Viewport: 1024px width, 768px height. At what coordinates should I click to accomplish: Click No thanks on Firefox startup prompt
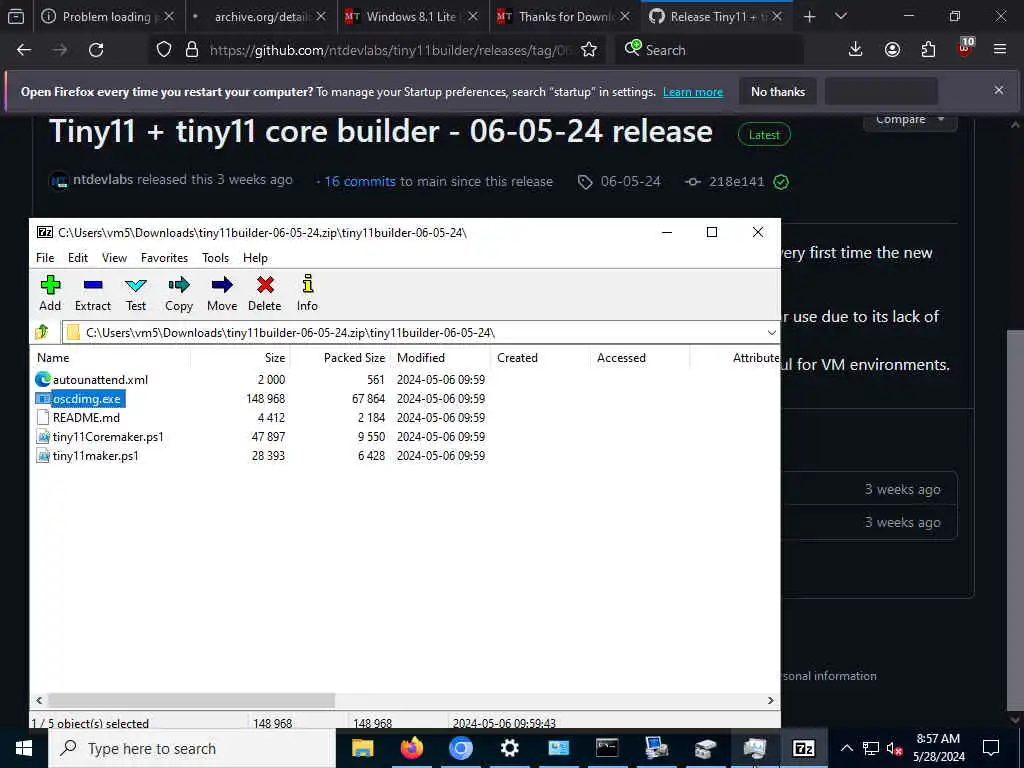[x=778, y=91]
